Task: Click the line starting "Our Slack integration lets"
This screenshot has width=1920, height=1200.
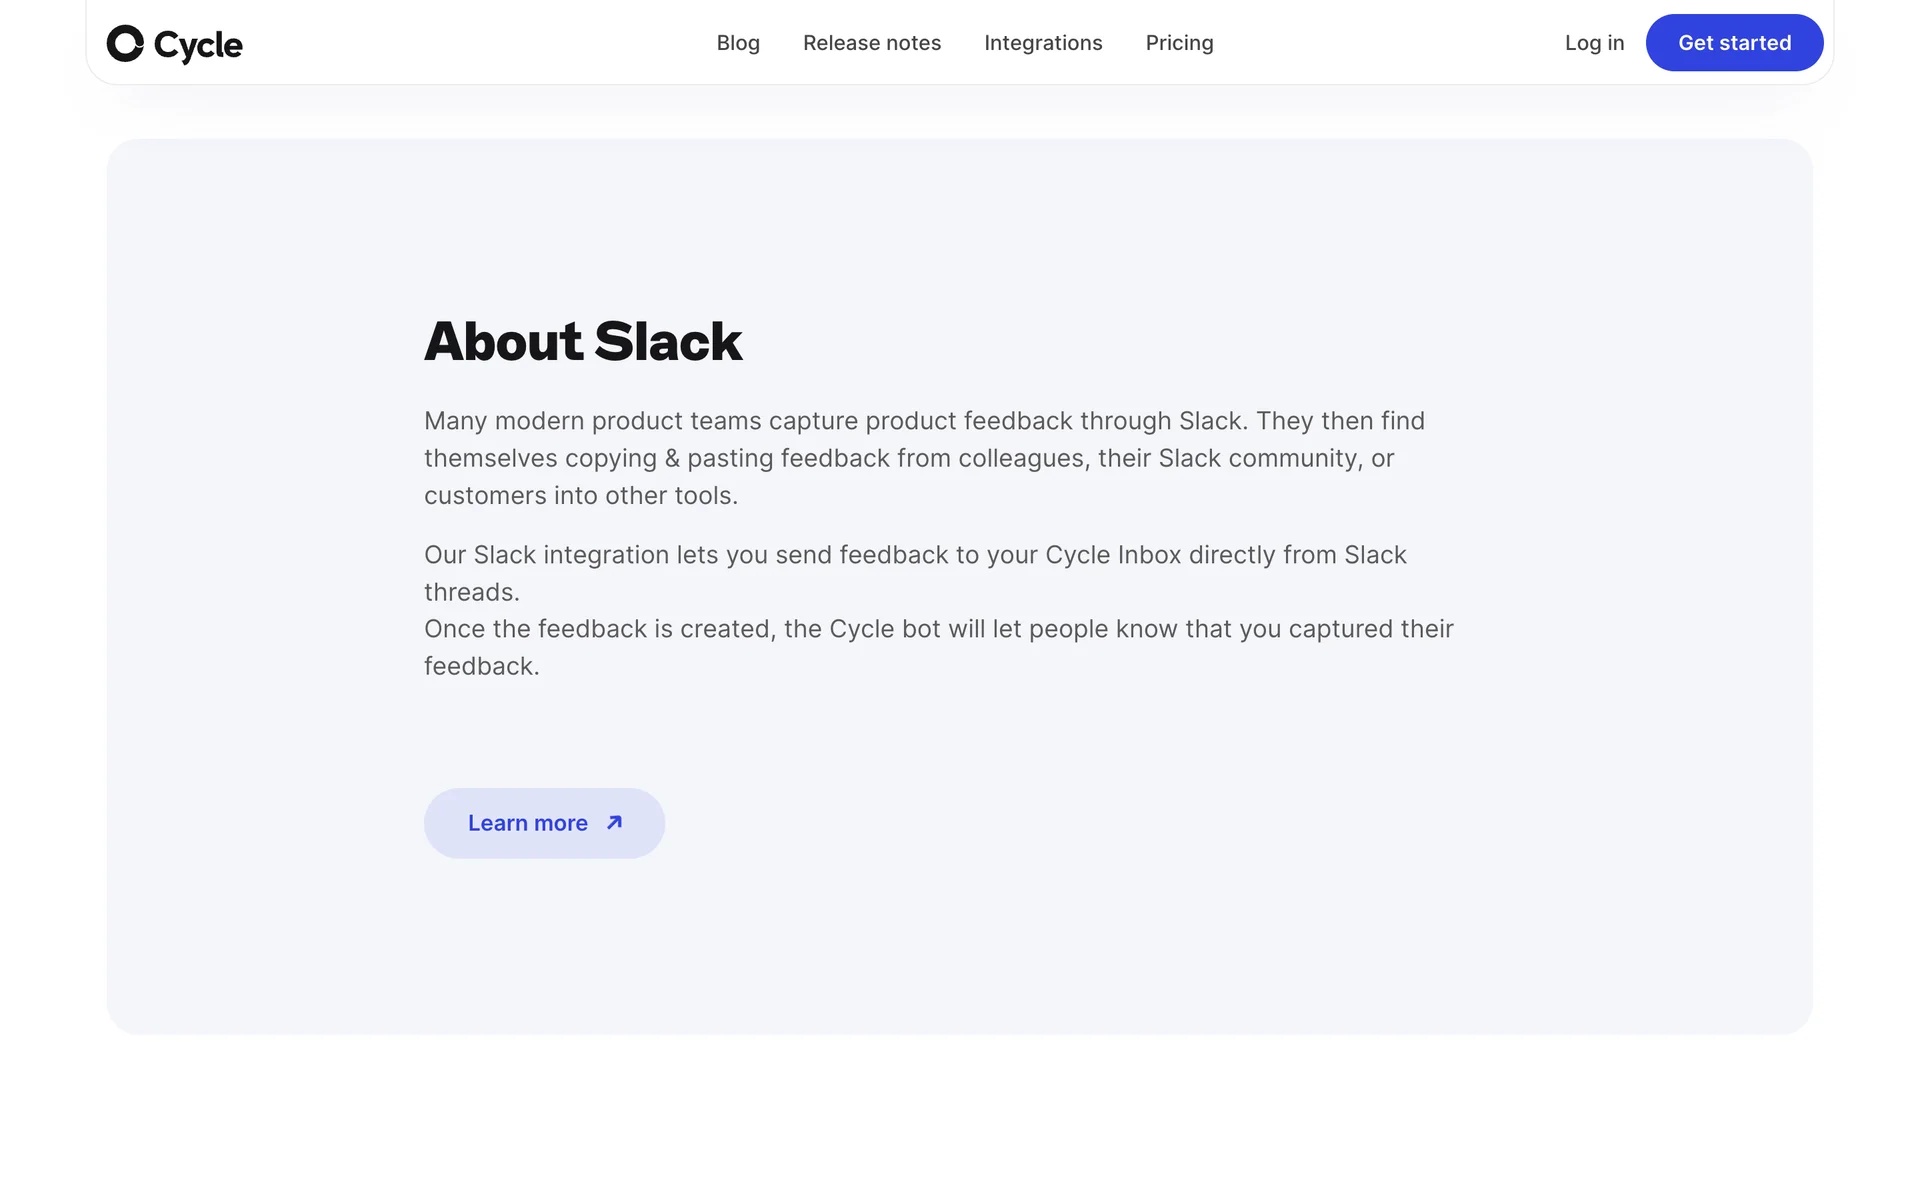Action: pos(914,555)
